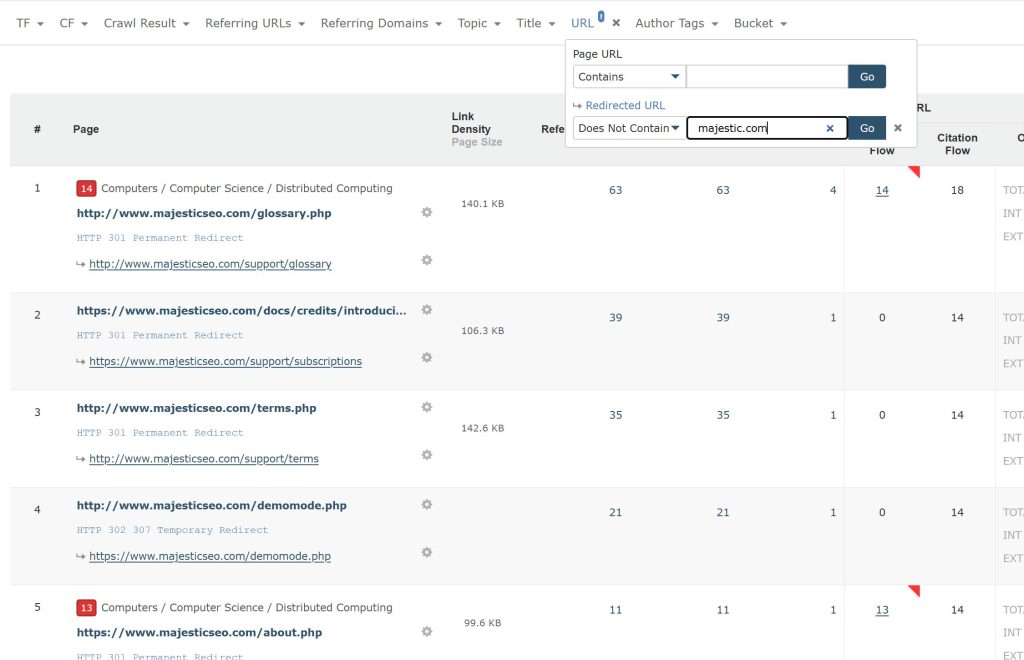Click Go for Page URL filter
The width and height of the screenshot is (1024, 660).
(867, 76)
